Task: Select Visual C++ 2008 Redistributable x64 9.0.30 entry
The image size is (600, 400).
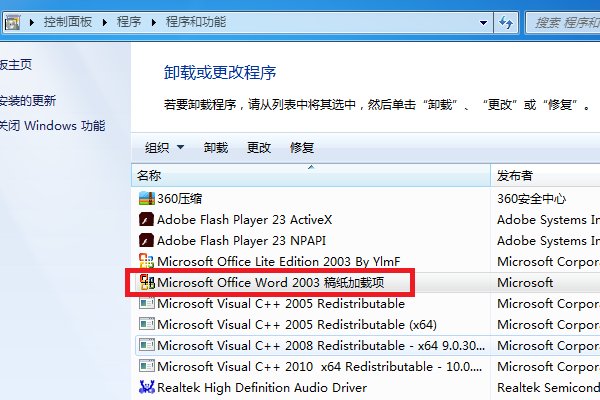Action: [x=321, y=346]
